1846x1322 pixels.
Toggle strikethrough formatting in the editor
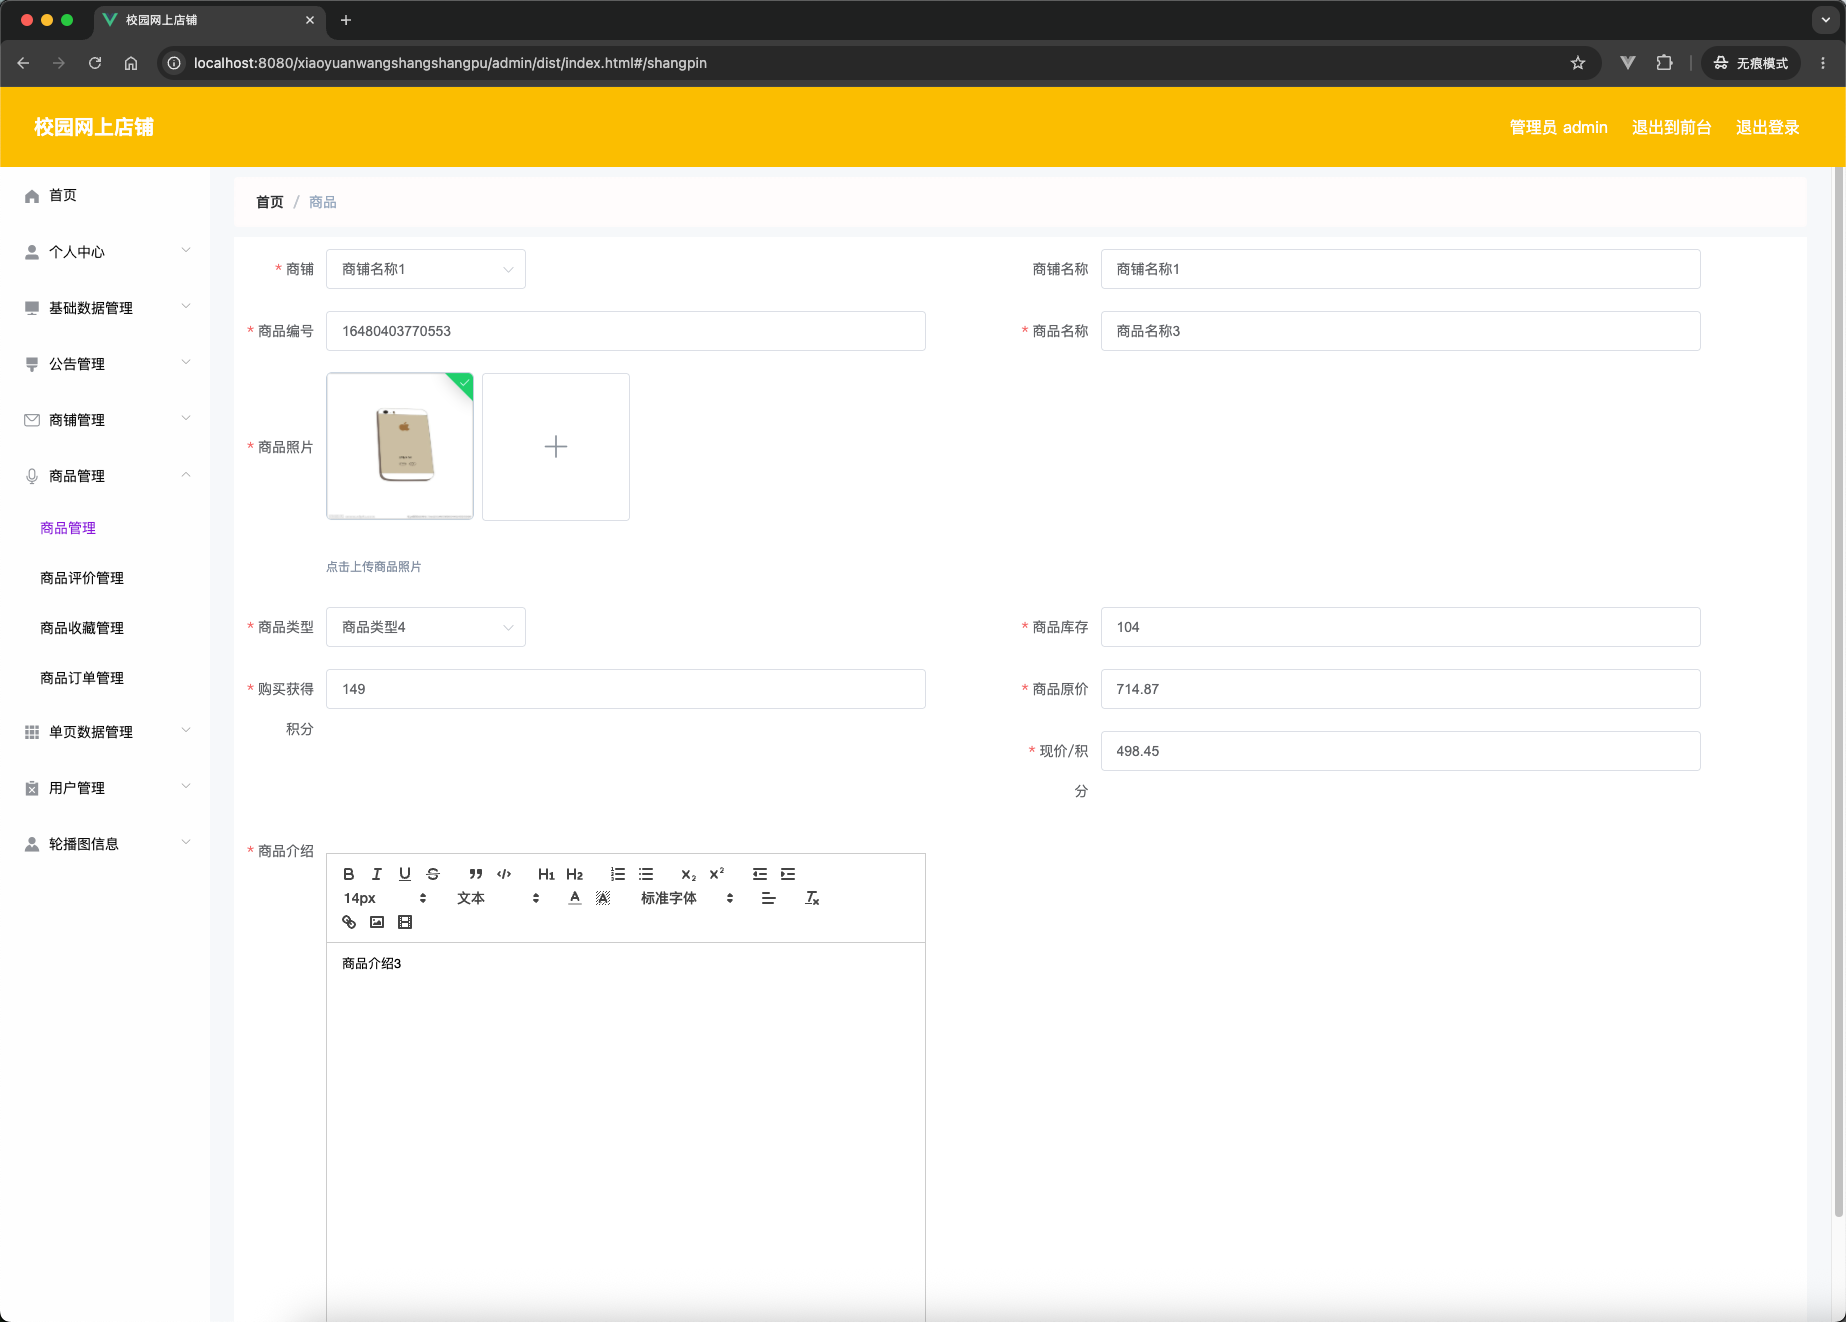[432, 874]
